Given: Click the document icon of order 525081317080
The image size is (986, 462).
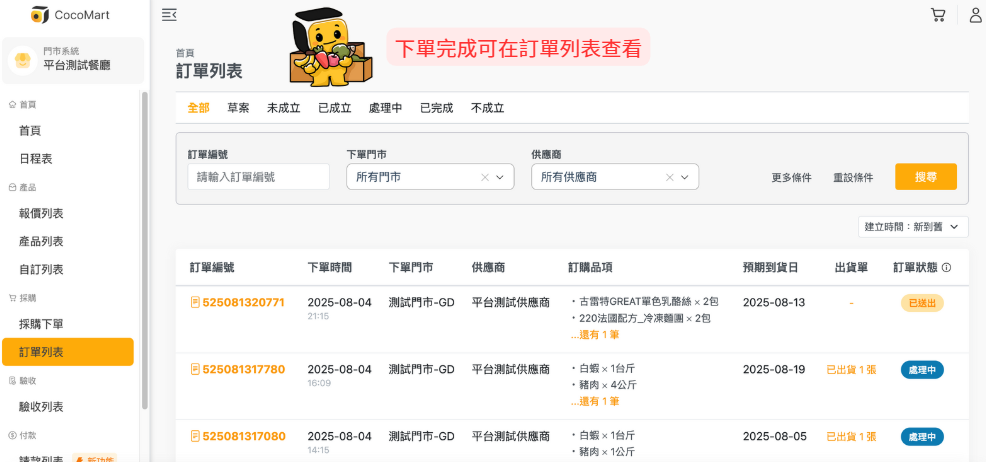Looking at the screenshot, I should (x=195, y=436).
